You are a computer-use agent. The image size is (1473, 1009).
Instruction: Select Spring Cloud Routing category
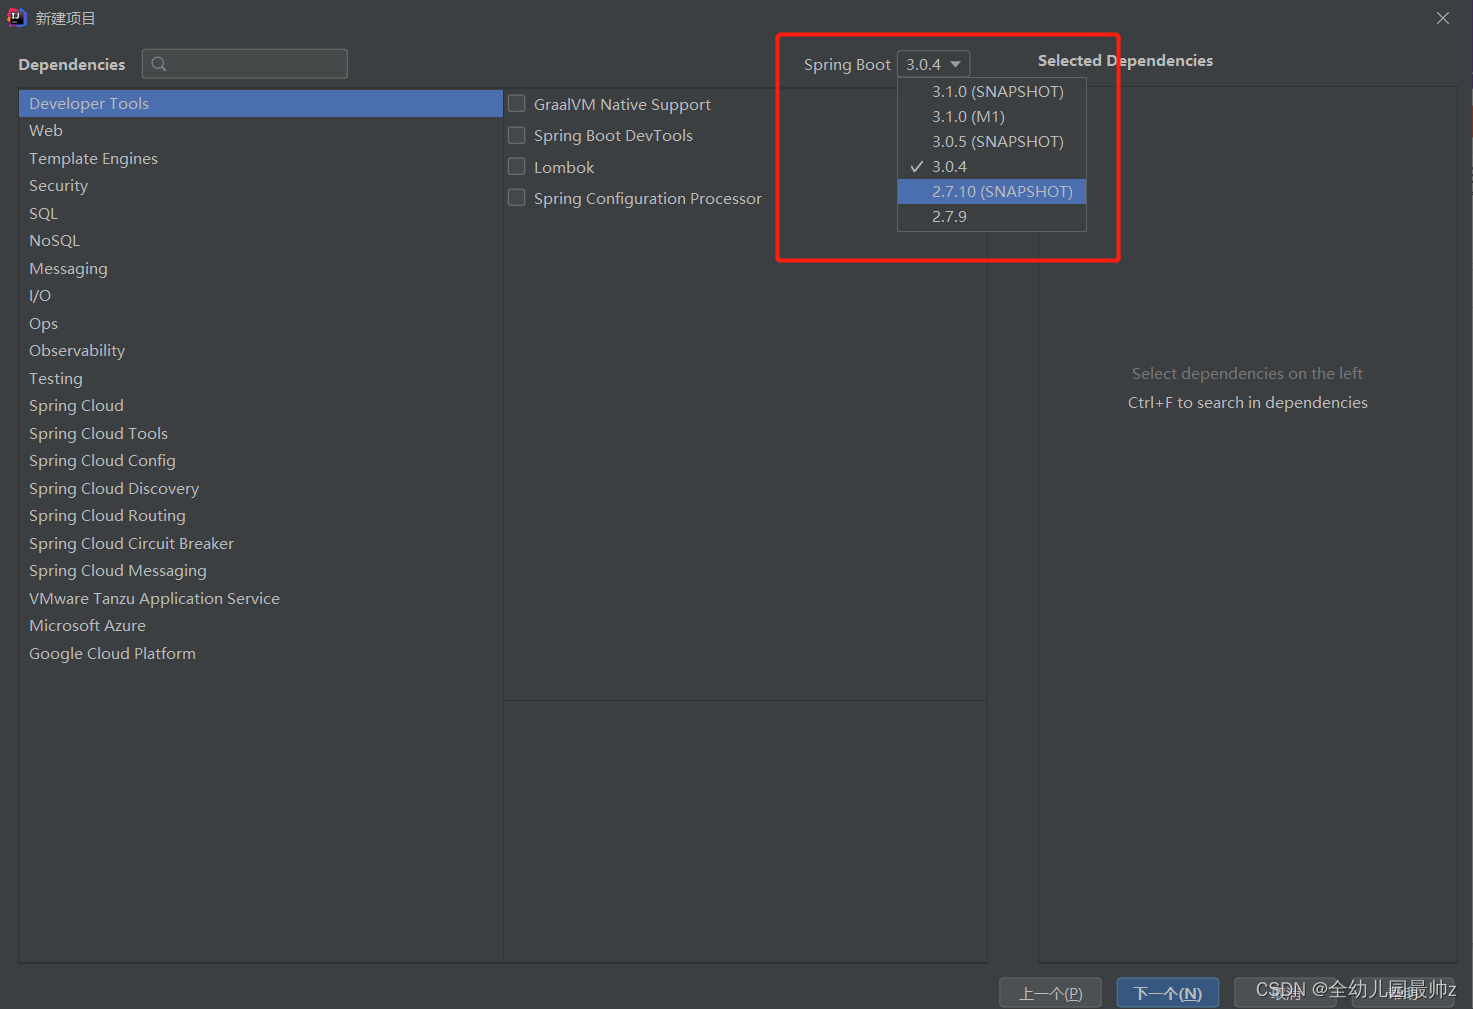click(x=261, y=516)
